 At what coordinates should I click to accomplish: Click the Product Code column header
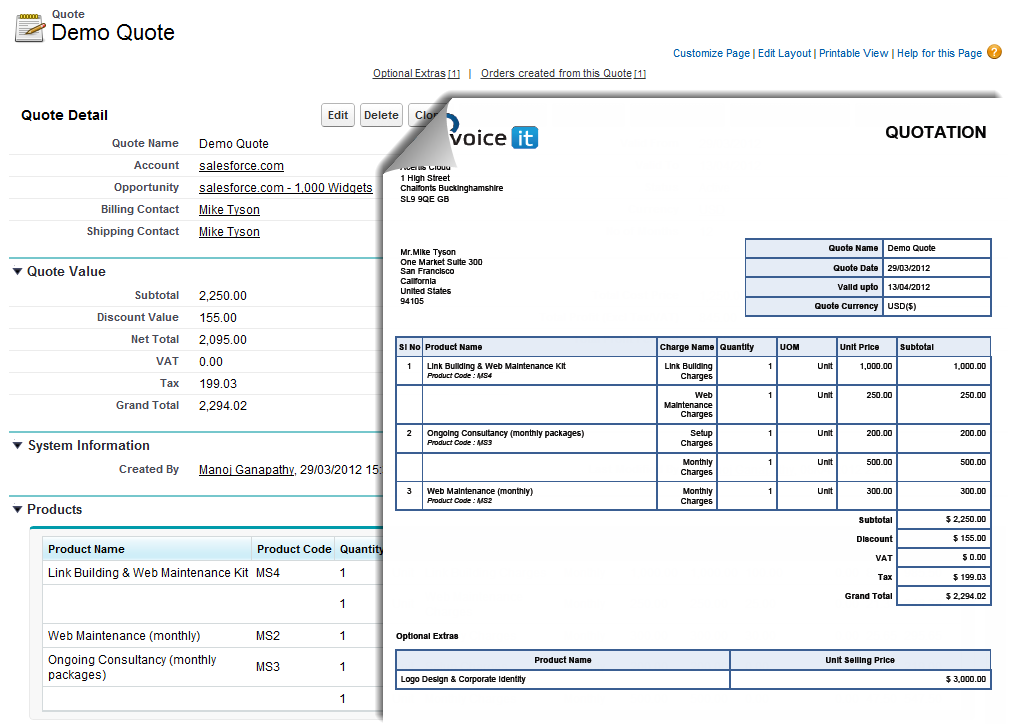click(294, 549)
